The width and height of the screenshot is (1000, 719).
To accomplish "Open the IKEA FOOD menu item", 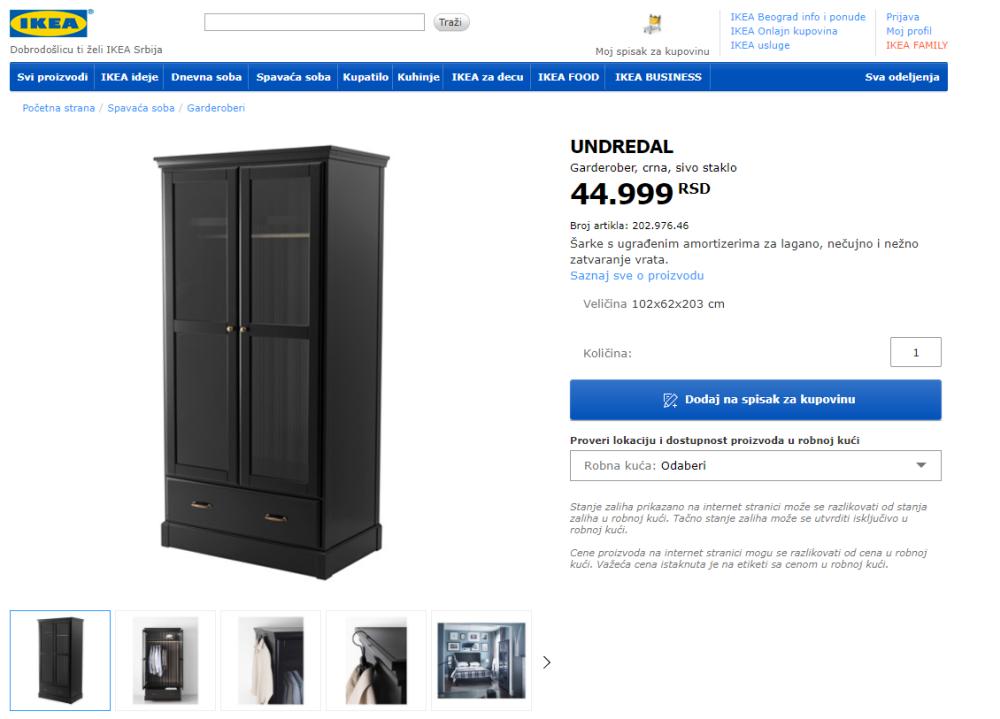I will (x=568, y=77).
